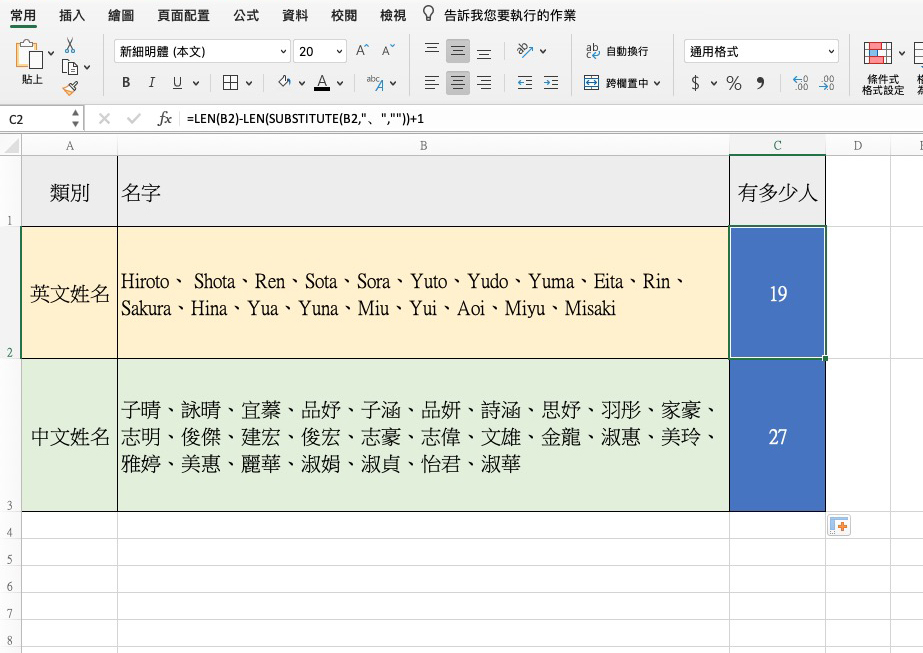Switch to the 公式 ribbon tab
This screenshot has height=653, width=923.
pos(244,15)
